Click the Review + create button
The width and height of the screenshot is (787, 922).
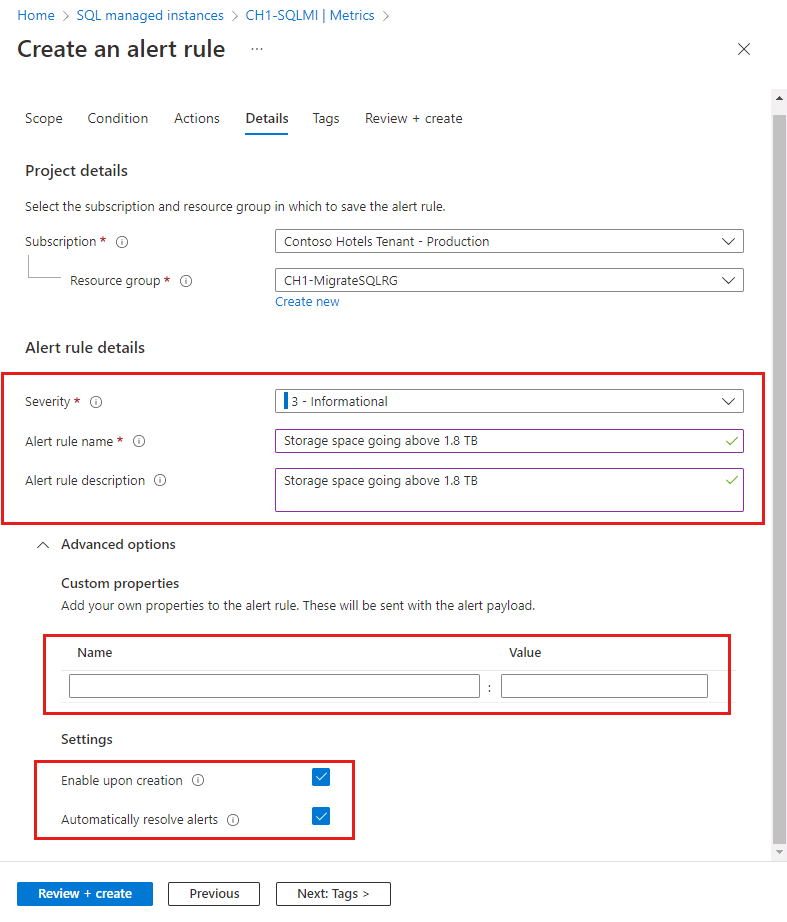tap(84, 893)
